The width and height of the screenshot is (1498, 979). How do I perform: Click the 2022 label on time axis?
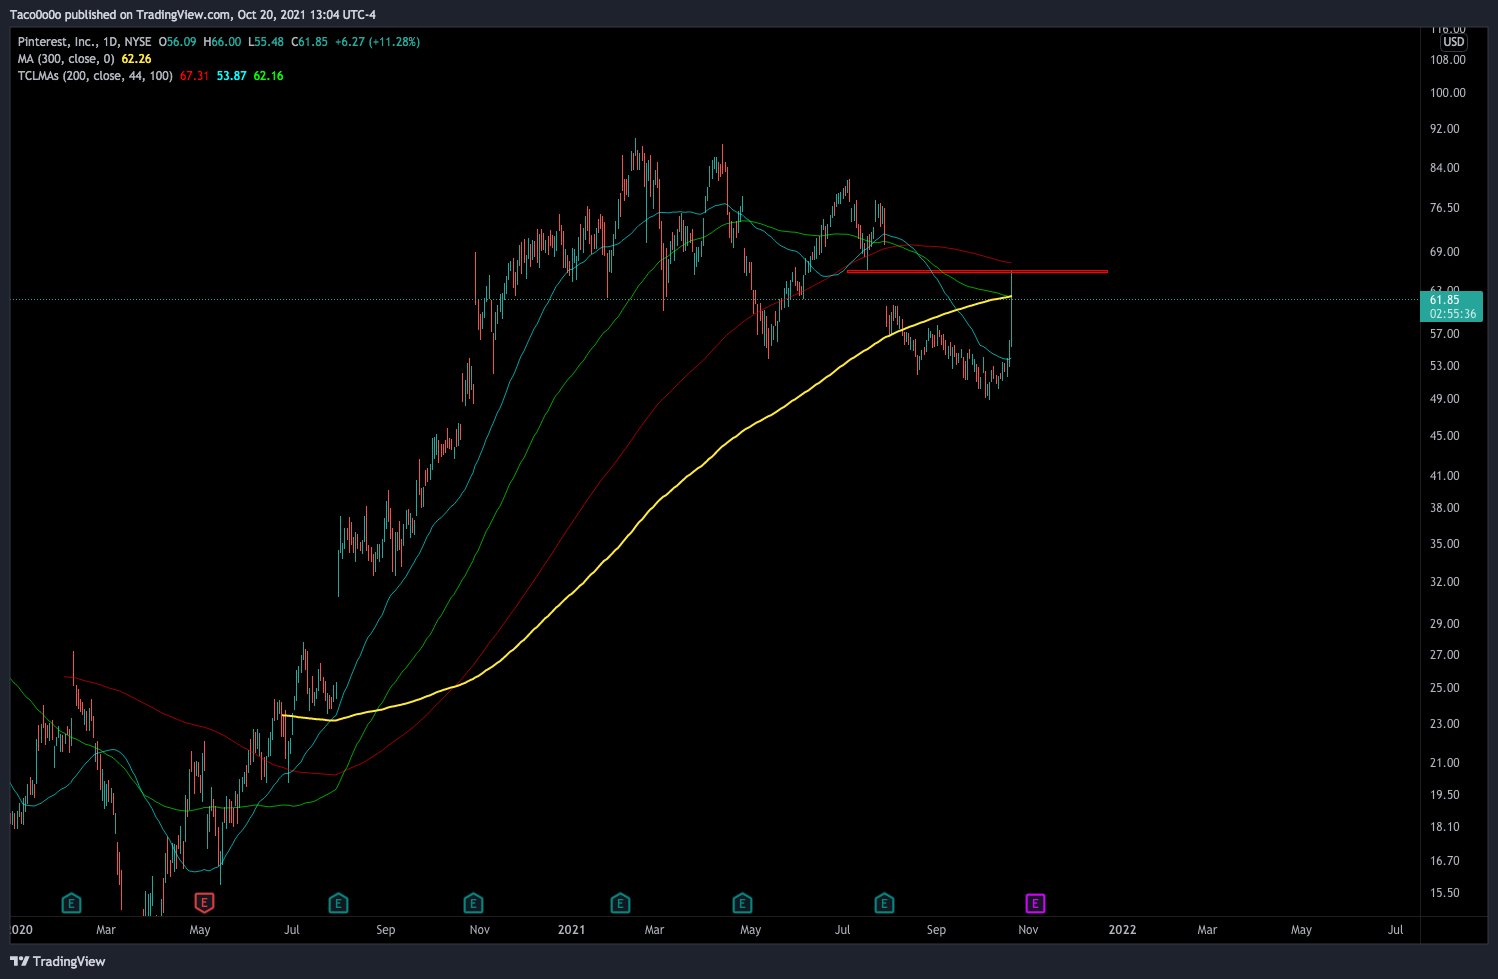tap(1123, 930)
